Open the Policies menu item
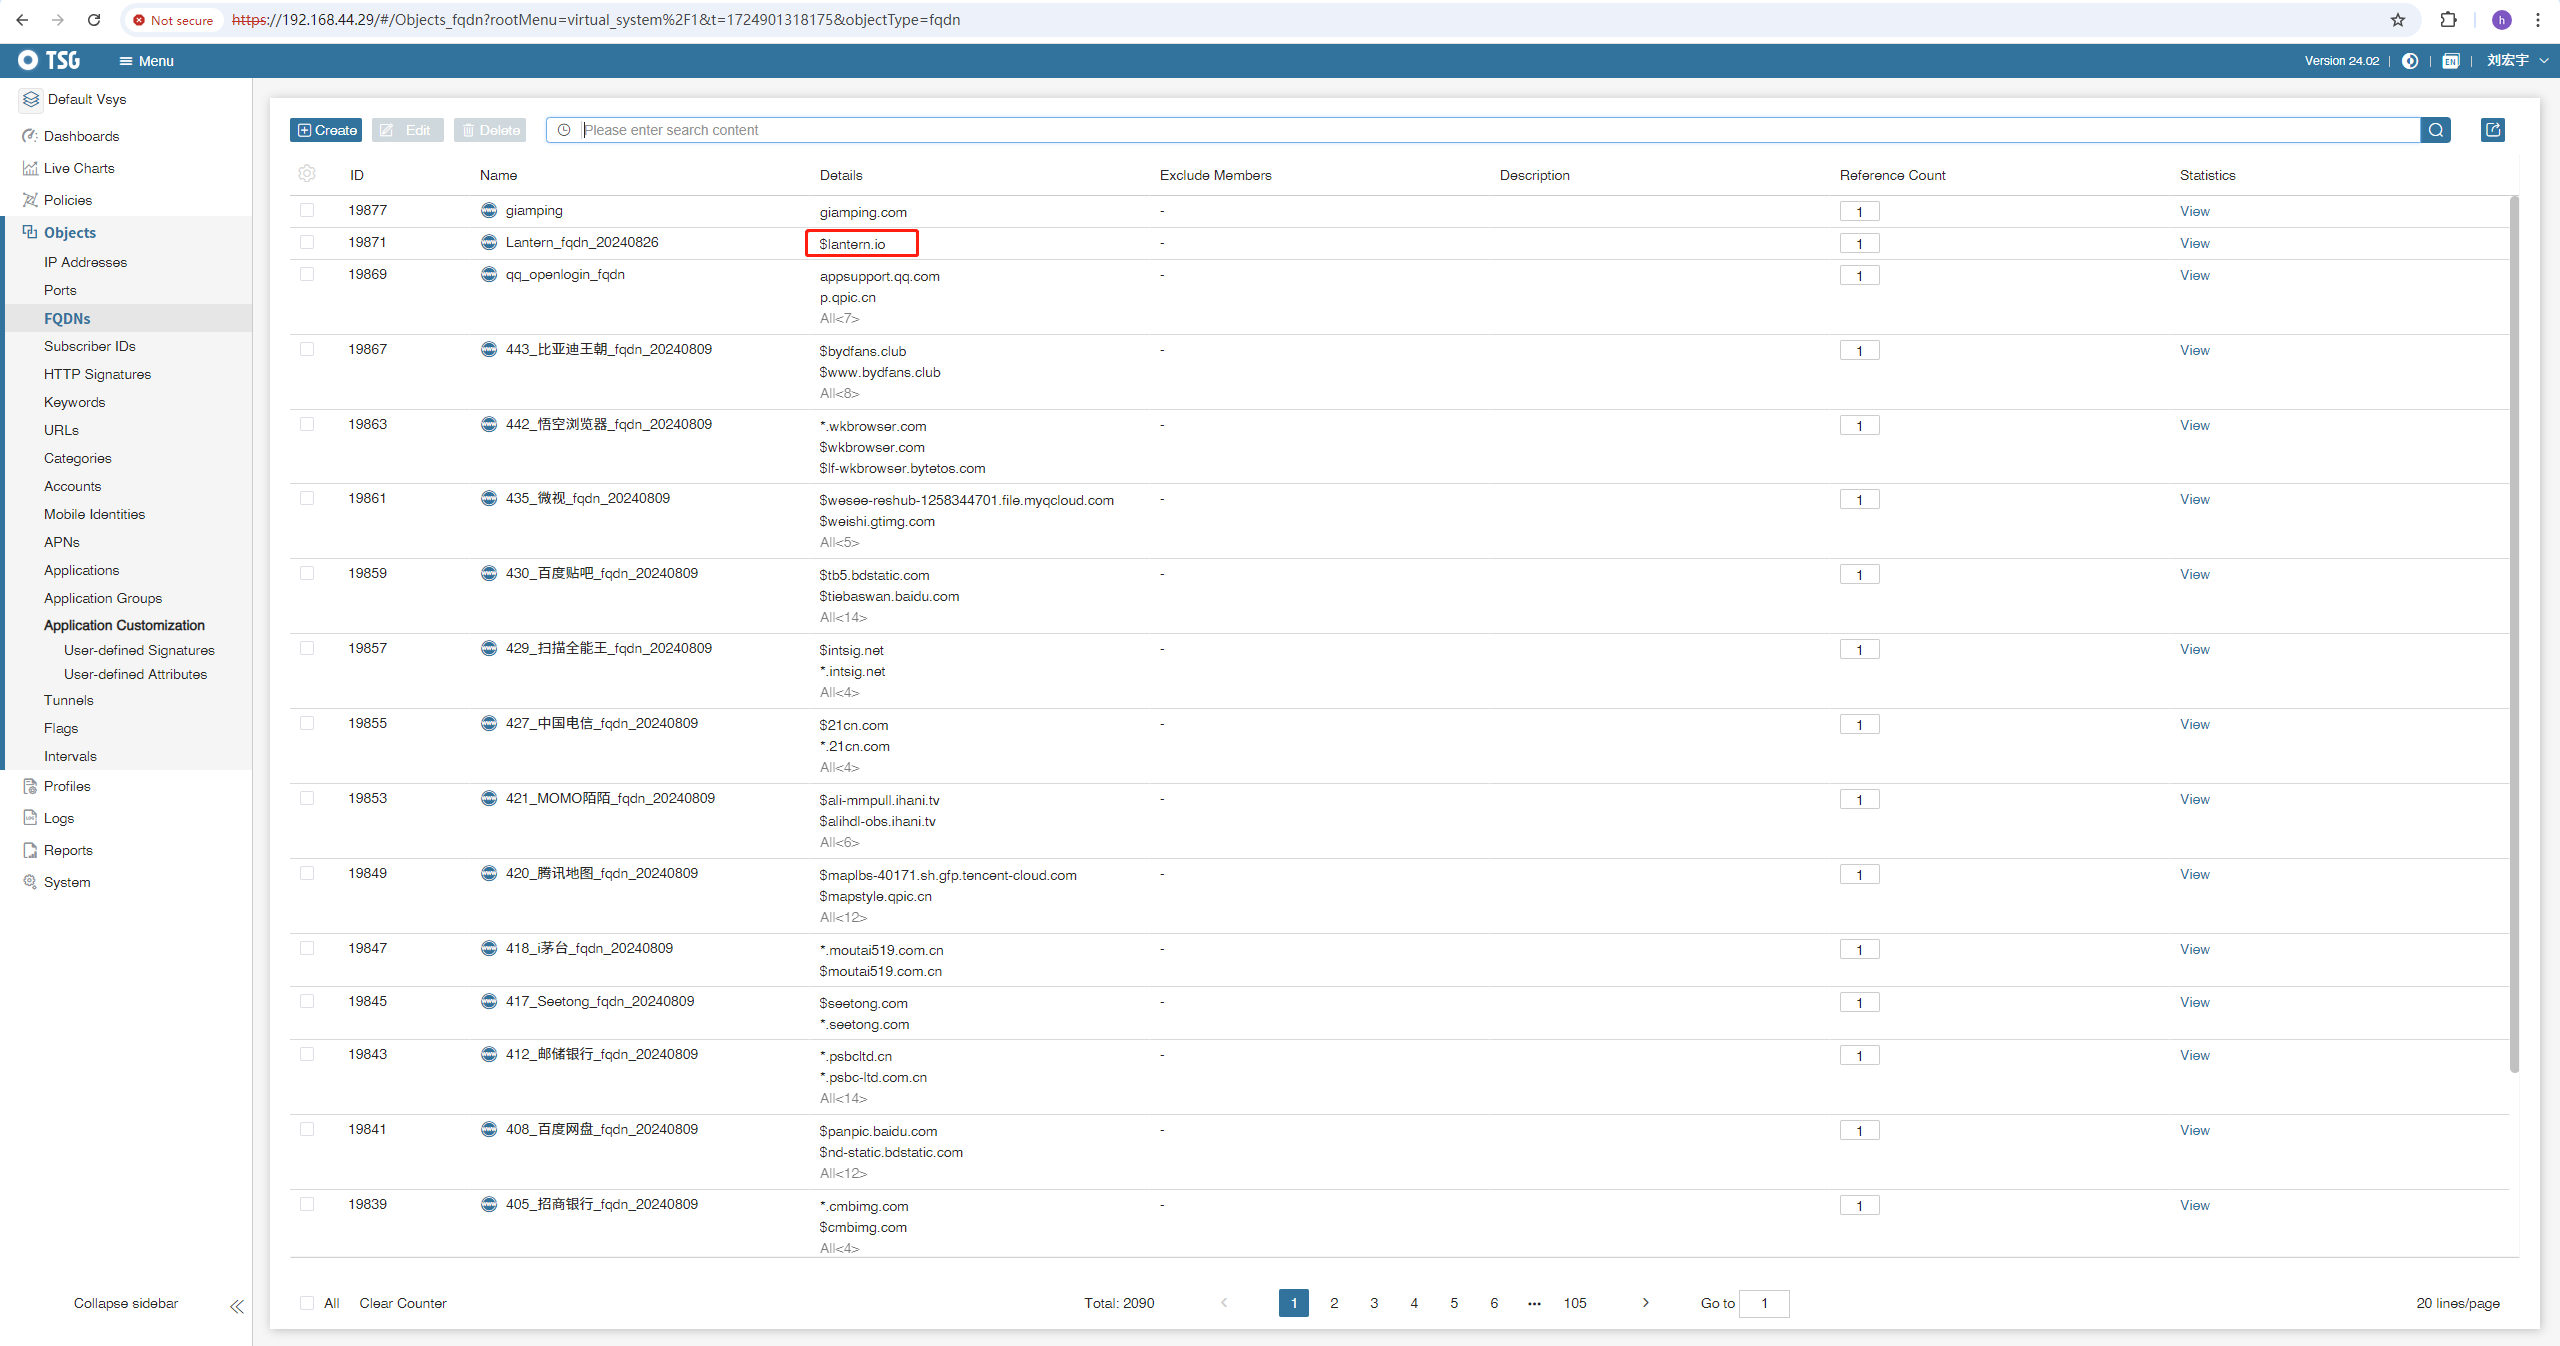Viewport: 2560px width, 1346px height. (68, 200)
